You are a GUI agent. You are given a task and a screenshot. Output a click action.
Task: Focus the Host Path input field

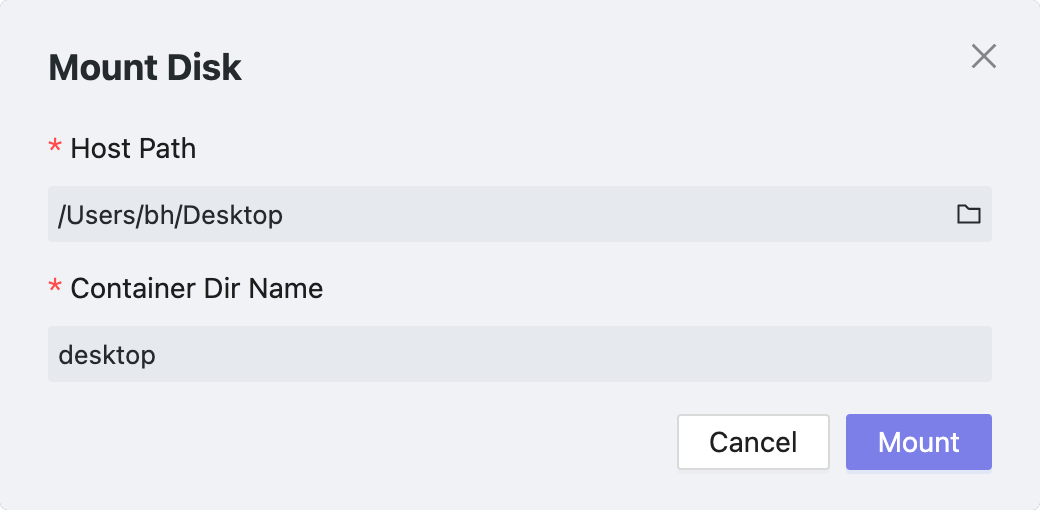tap(500, 214)
